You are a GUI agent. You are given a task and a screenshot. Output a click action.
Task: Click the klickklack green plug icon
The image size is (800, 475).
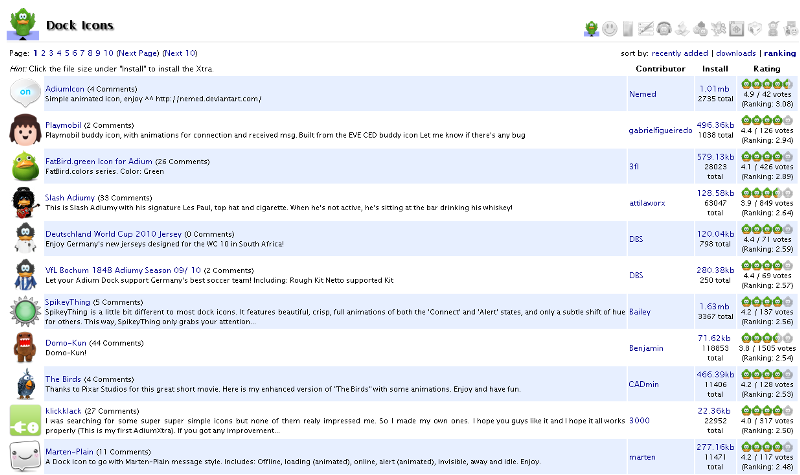pos(25,420)
